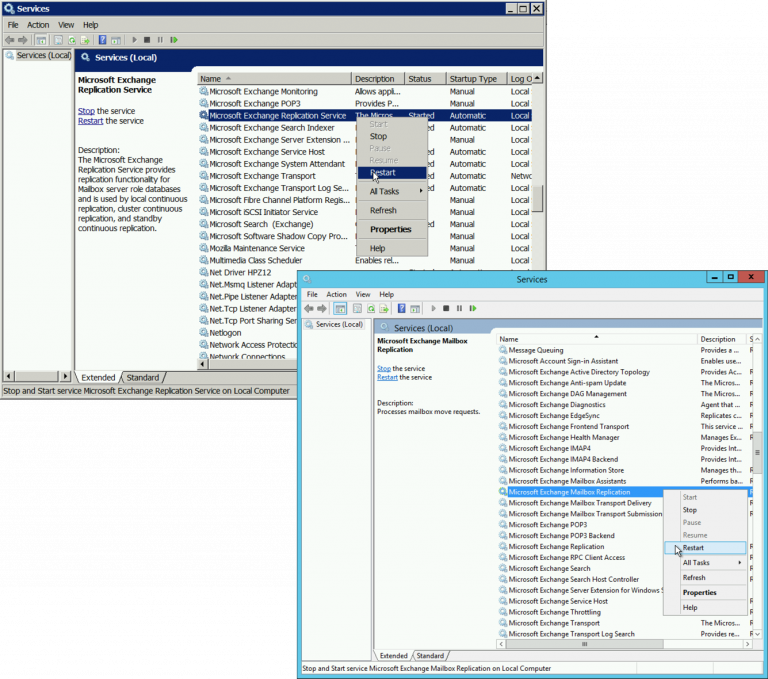Open View menu in back Services window
The image size is (768, 679).
click(66, 25)
